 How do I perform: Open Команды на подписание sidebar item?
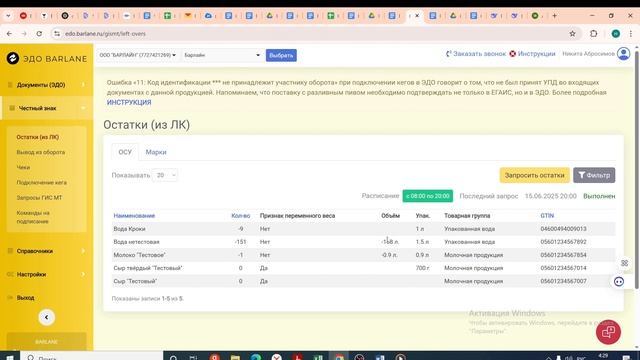tap(33, 217)
